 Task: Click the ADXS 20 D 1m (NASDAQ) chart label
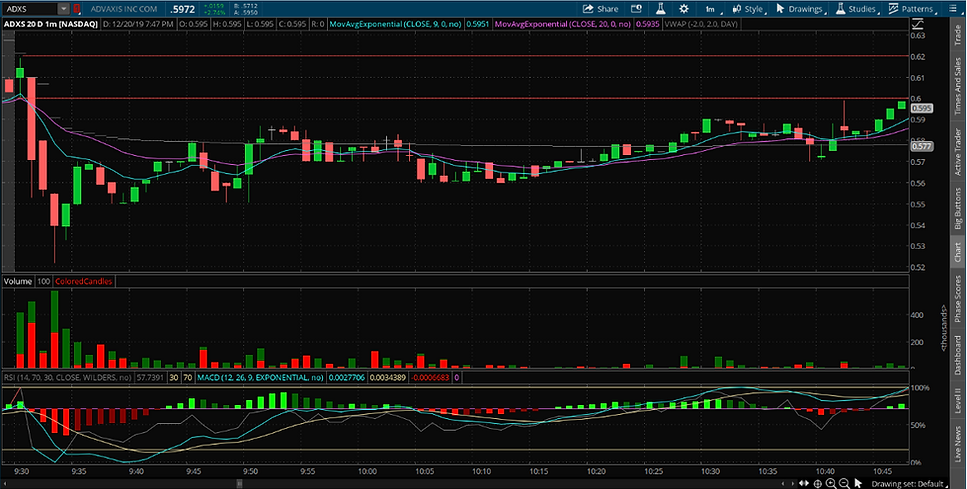(50, 24)
